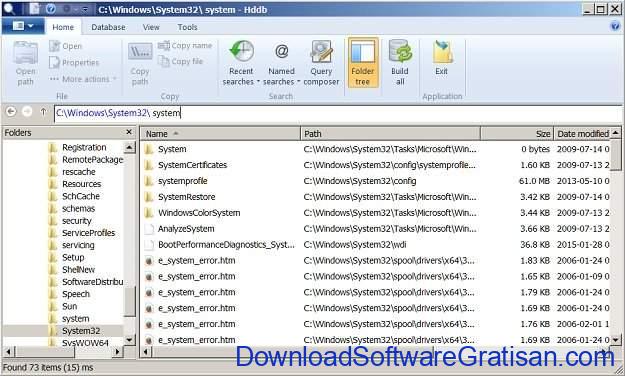Click the quick access help icon in title bar
The width and height of the screenshot is (625, 376).
pyautogui.click(x=51, y=9)
